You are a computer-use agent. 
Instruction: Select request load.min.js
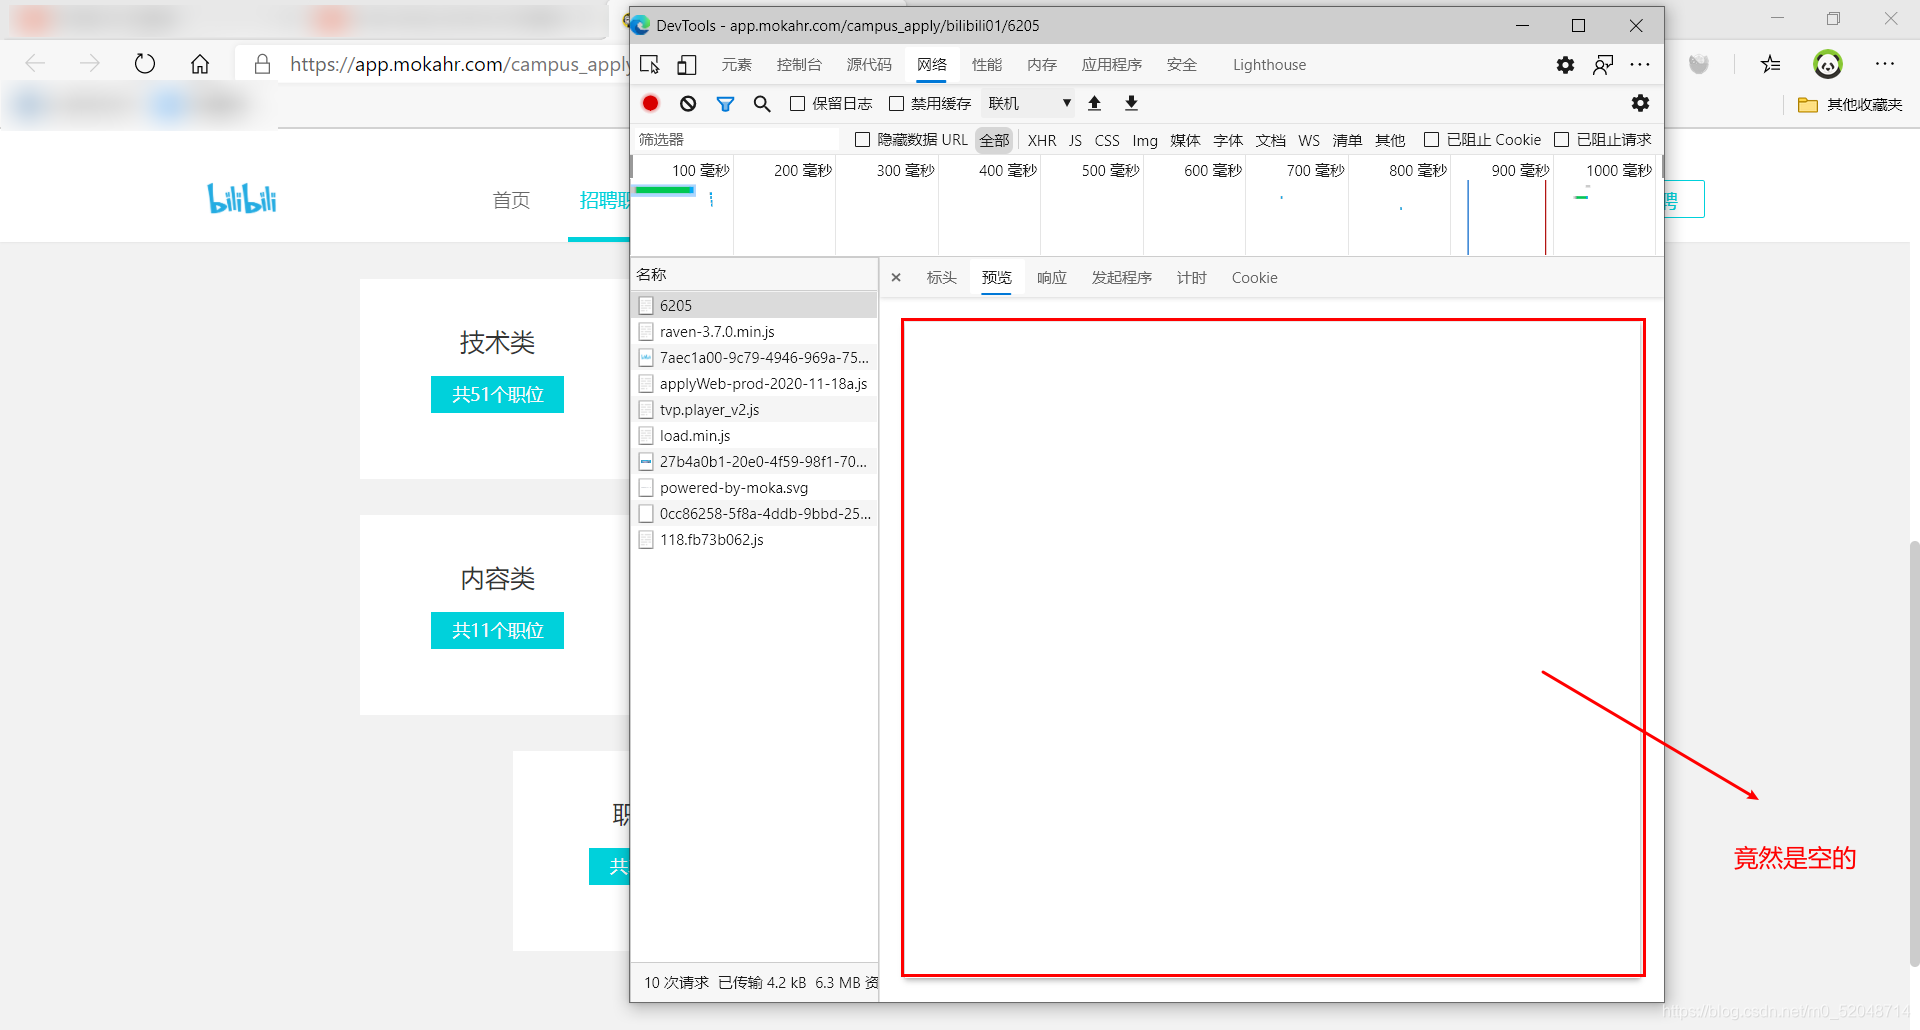(x=755, y=436)
